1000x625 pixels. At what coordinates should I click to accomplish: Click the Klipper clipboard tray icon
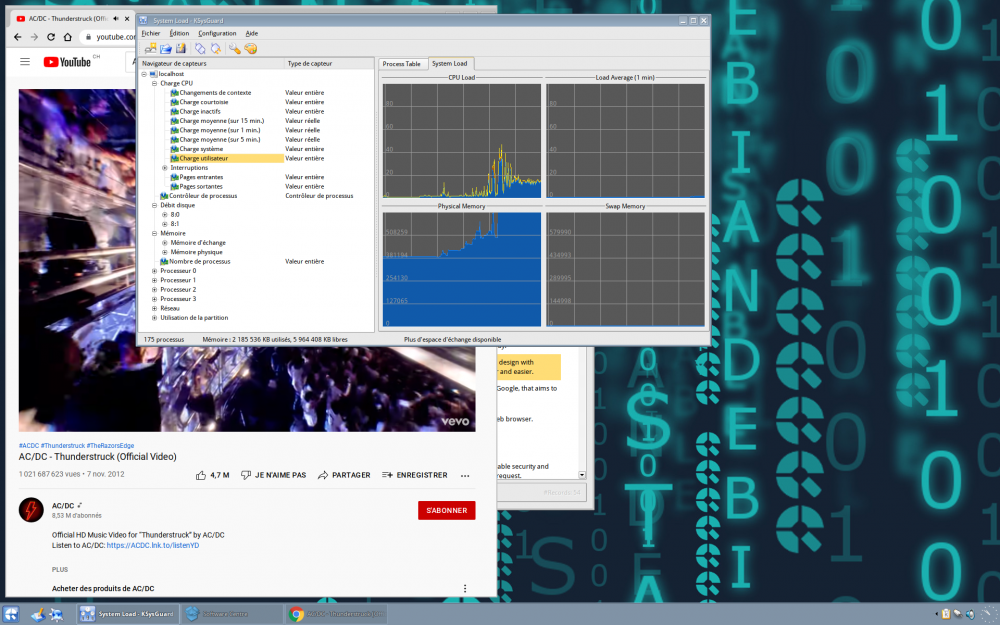(x=946, y=614)
